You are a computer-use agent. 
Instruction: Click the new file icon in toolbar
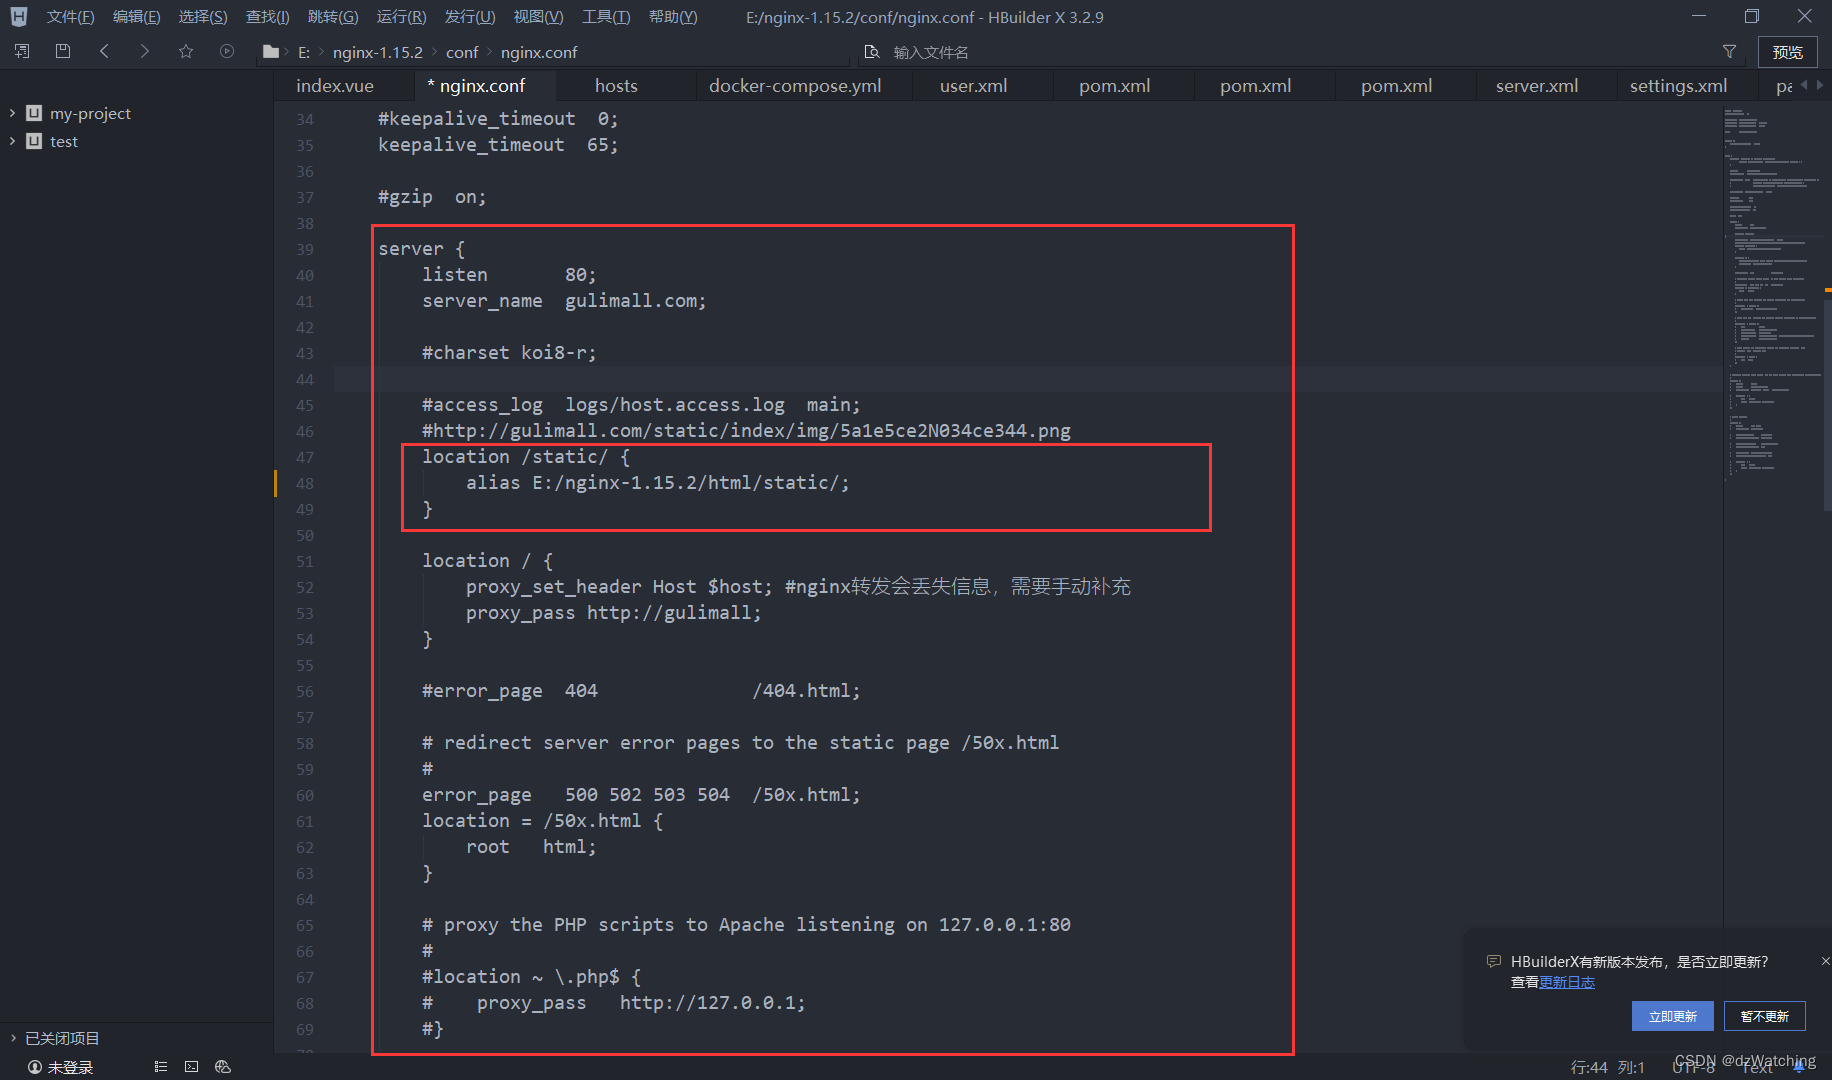(22, 51)
